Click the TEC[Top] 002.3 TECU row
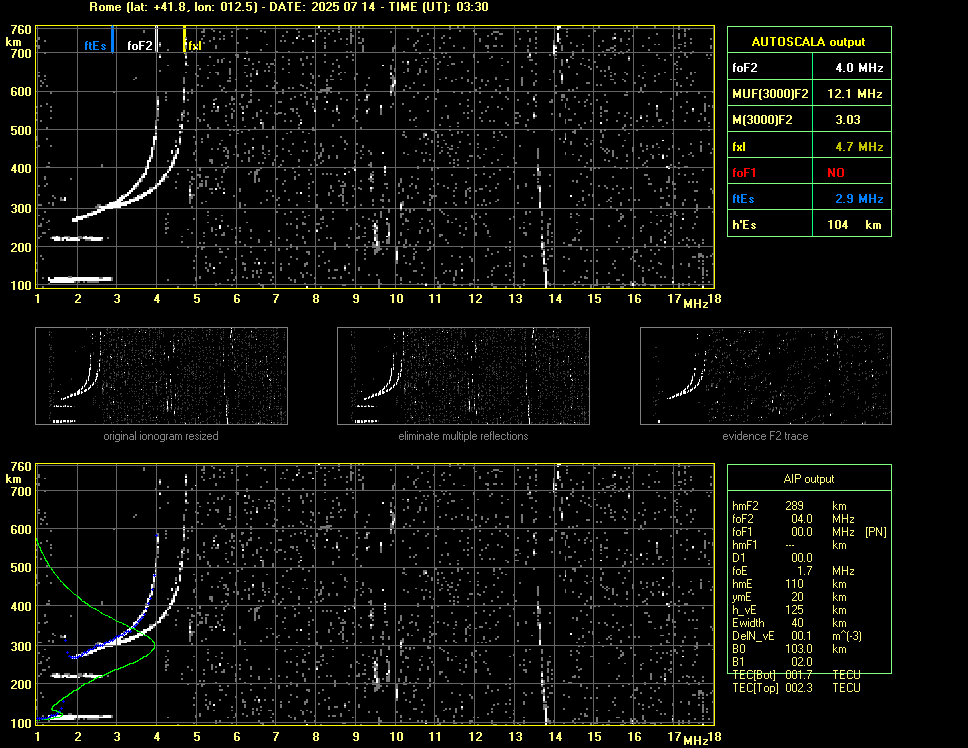Screen dimensions: 968x748 (796, 688)
